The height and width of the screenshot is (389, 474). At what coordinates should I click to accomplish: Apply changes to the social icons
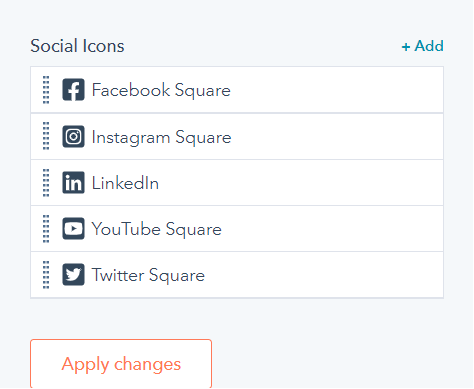[x=121, y=364]
